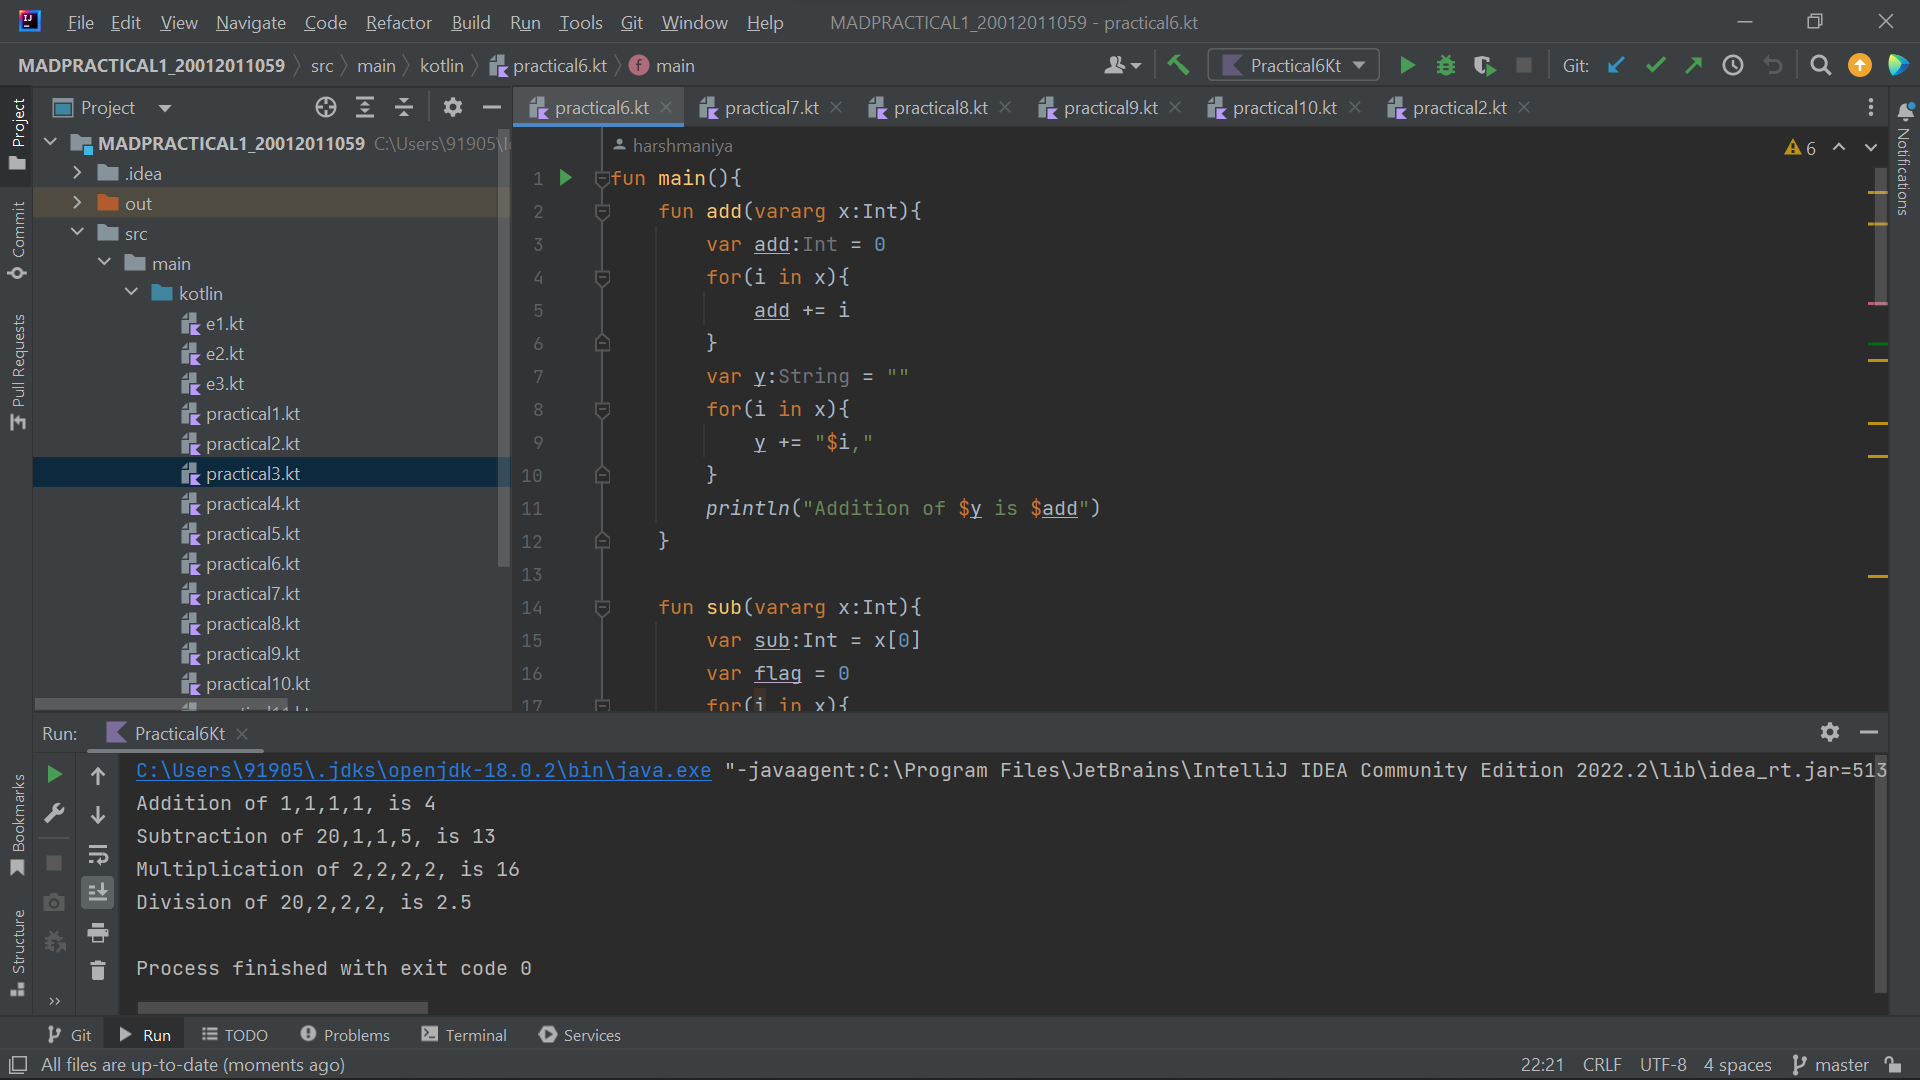Open the Navigate menu
Screen dimensions: 1920x1080
[x=250, y=22]
